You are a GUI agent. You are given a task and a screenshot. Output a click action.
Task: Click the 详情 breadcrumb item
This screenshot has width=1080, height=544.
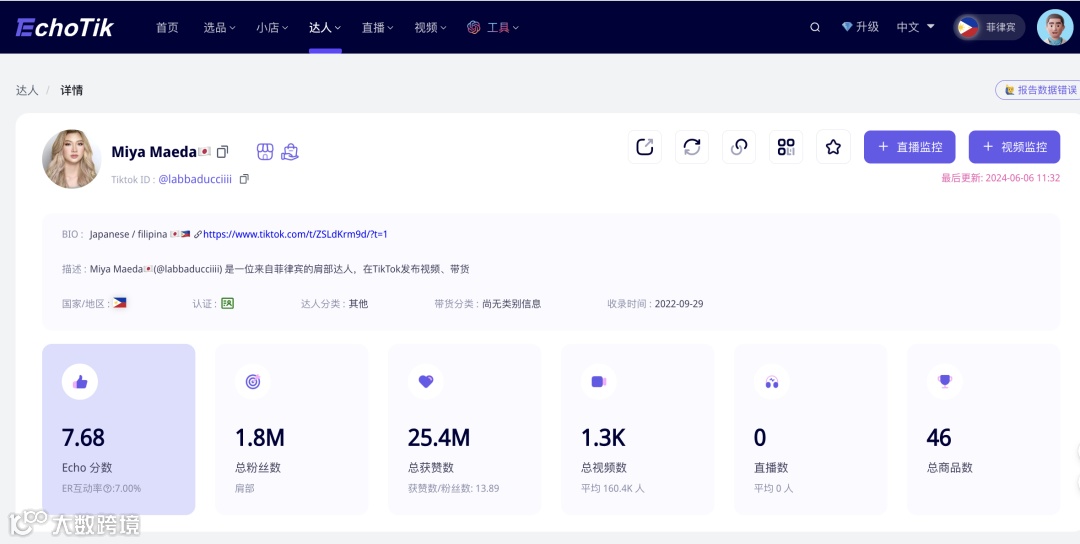click(72, 90)
